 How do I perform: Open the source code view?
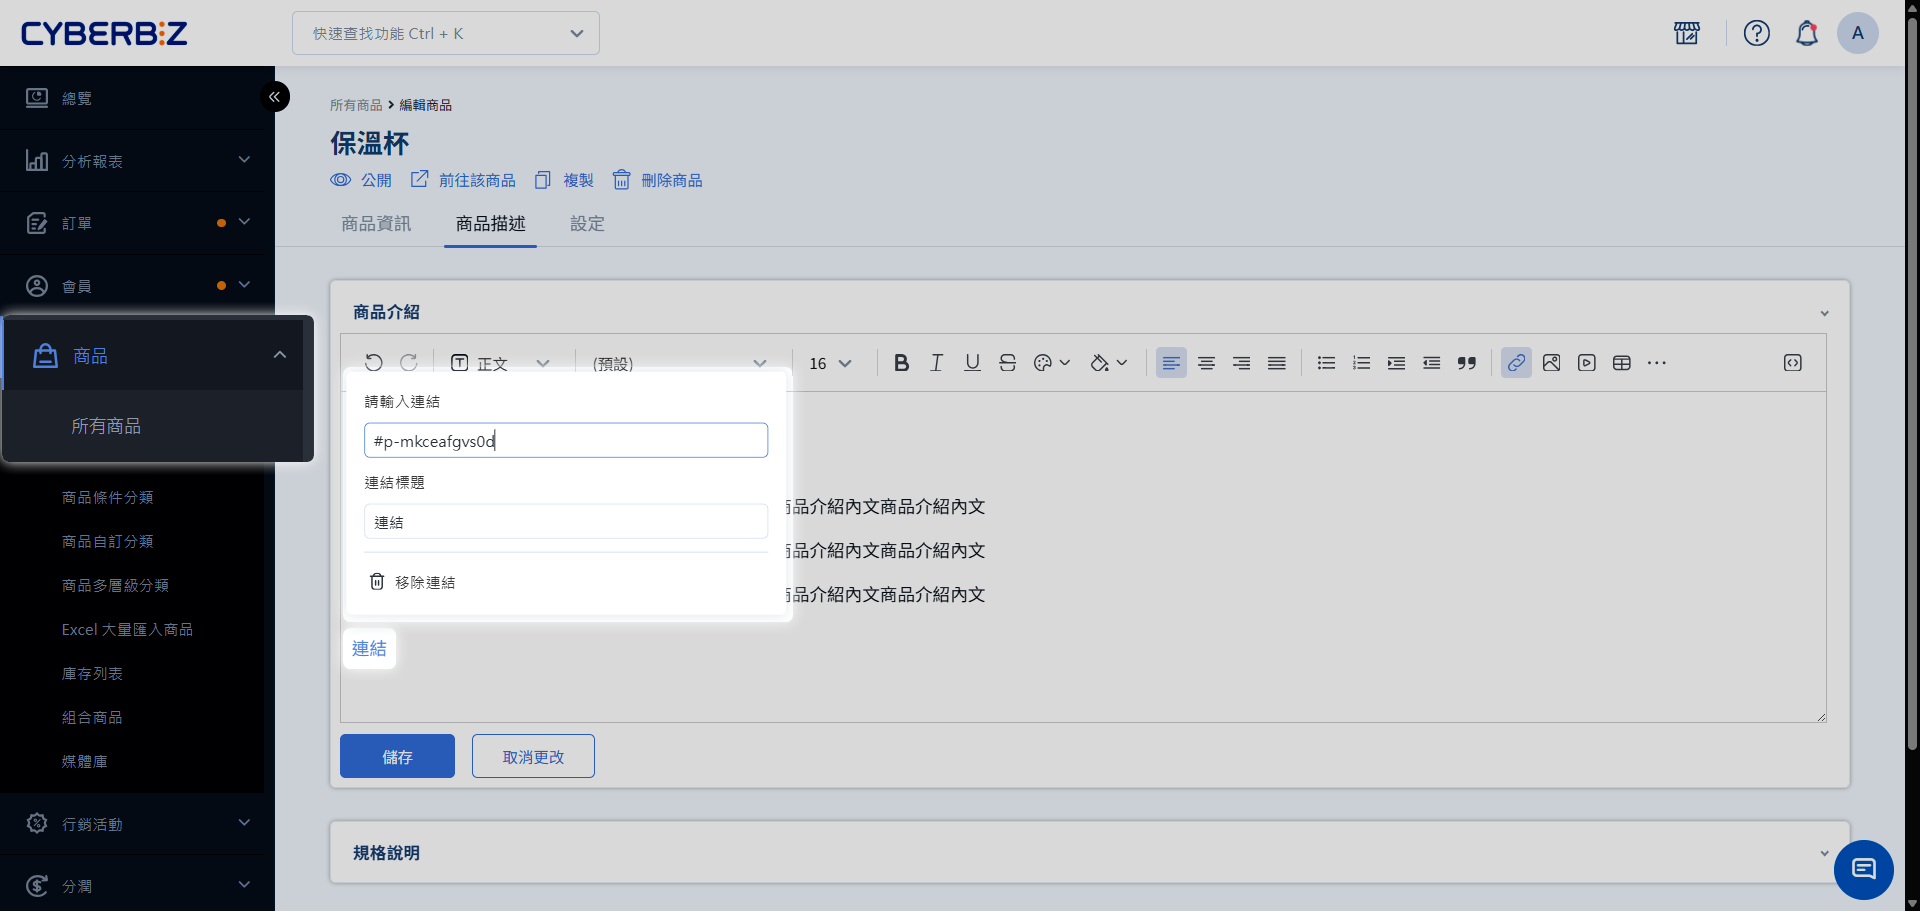pos(1792,363)
